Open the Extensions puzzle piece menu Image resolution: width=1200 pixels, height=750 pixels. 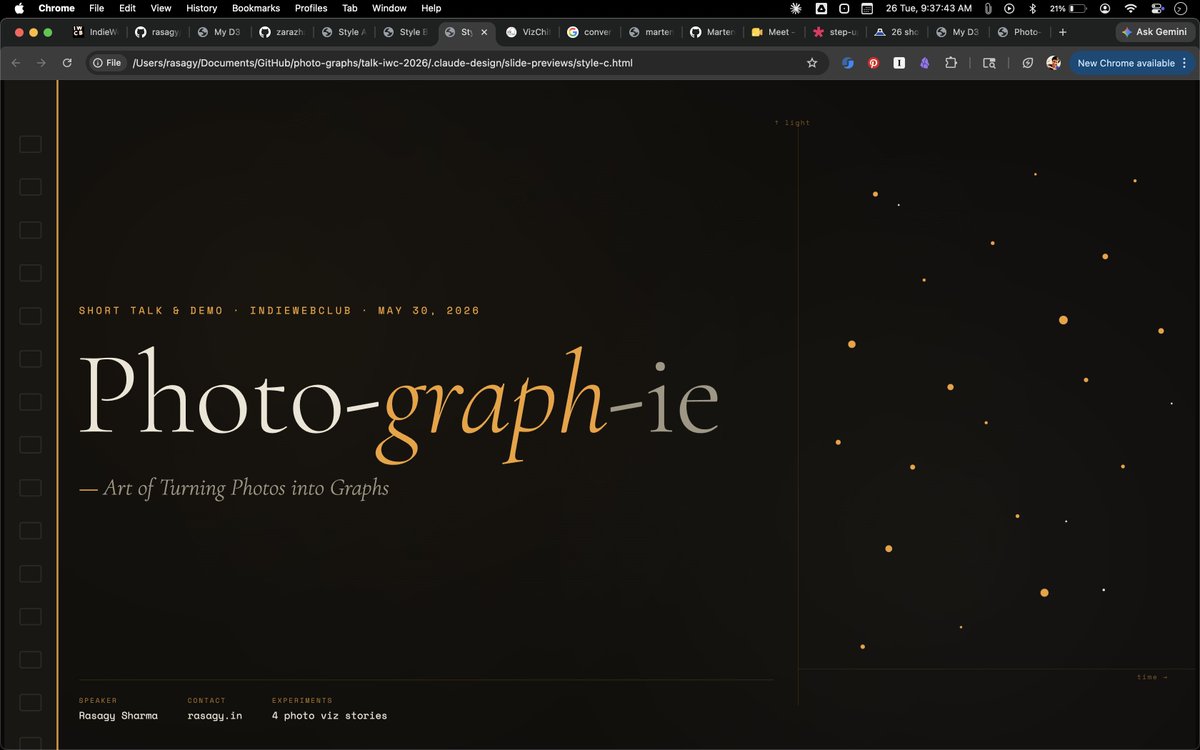click(950, 63)
